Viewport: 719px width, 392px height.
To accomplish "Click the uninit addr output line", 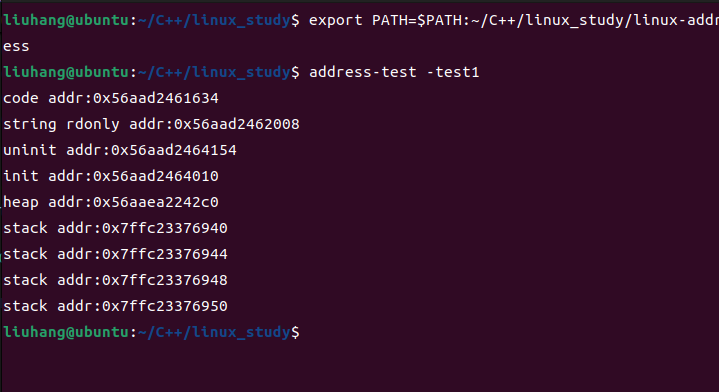I will [120, 150].
